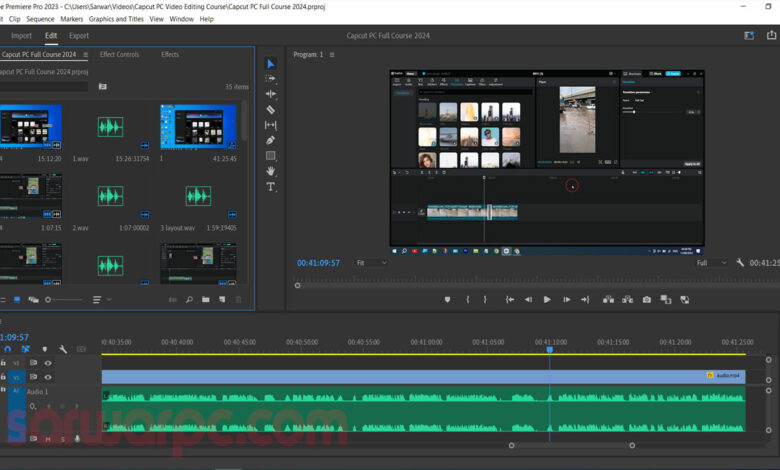Switch Project panel to Icon View
780x470 pixels.
coord(17,299)
